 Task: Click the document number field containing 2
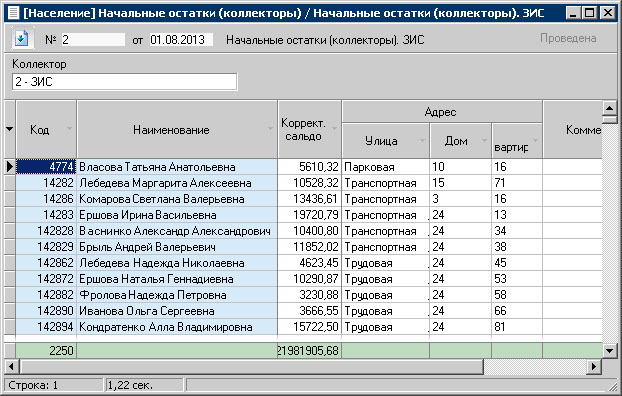tap(93, 40)
